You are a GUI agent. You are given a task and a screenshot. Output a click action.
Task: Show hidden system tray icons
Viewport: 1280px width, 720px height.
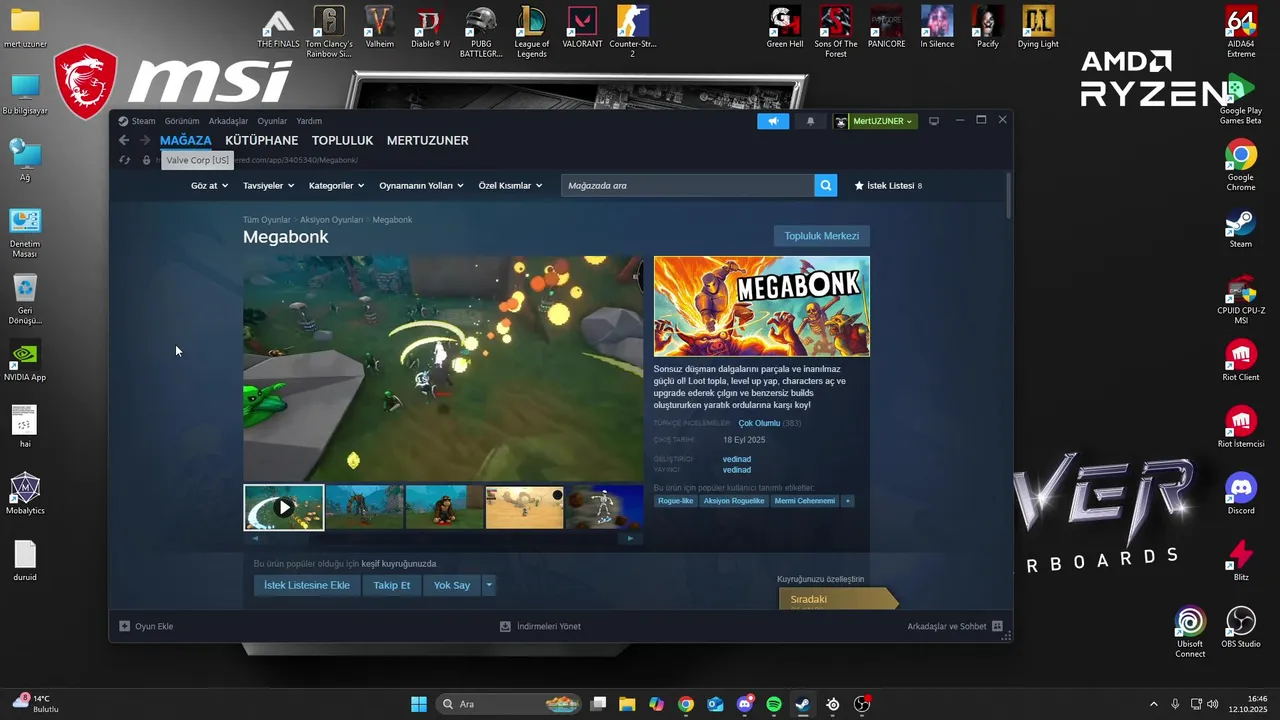tap(1153, 704)
